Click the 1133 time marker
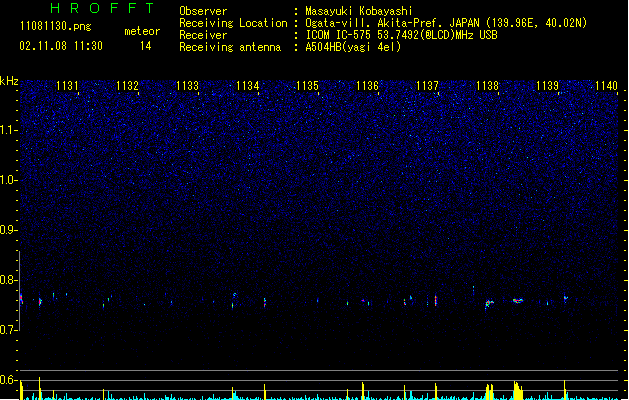The width and height of the screenshot is (629, 400). coord(187,86)
